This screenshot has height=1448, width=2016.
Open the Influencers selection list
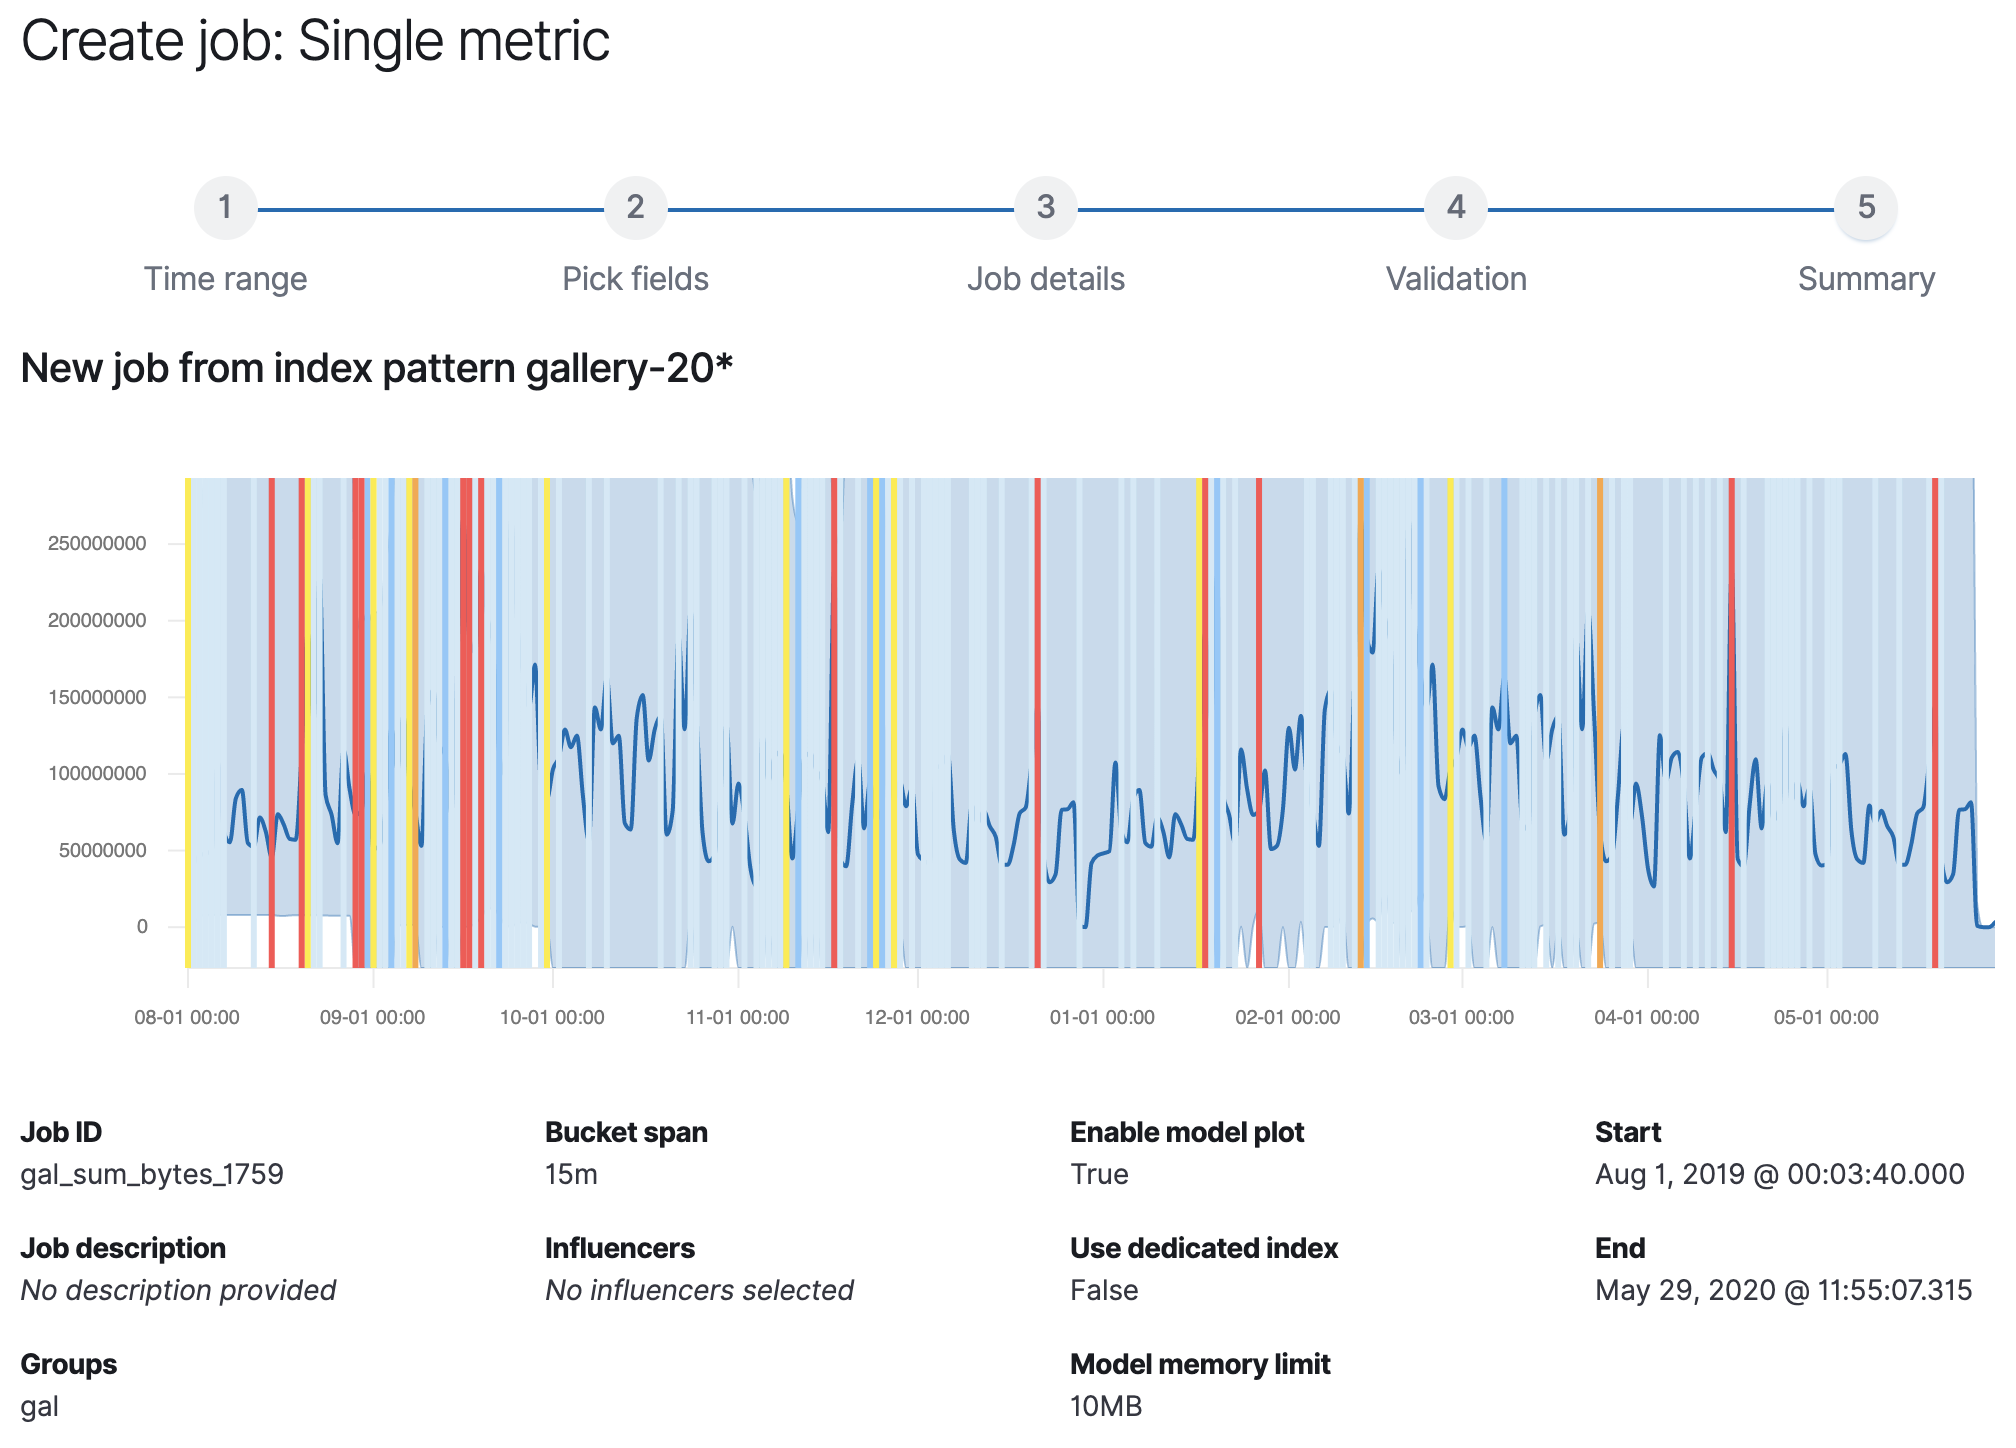pos(699,1290)
